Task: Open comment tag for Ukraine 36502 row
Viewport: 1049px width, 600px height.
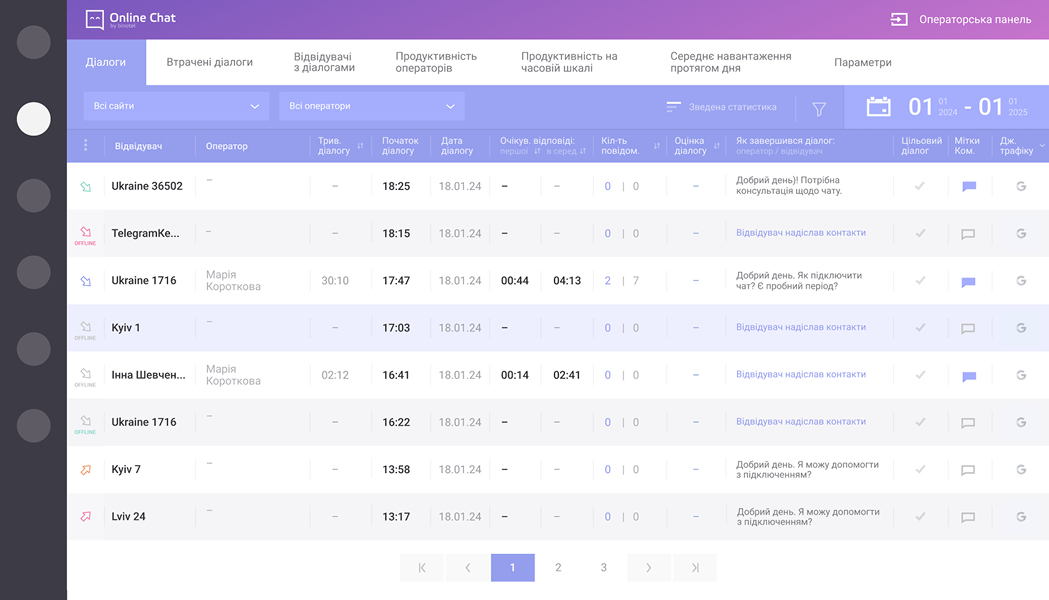Action: [968, 186]
